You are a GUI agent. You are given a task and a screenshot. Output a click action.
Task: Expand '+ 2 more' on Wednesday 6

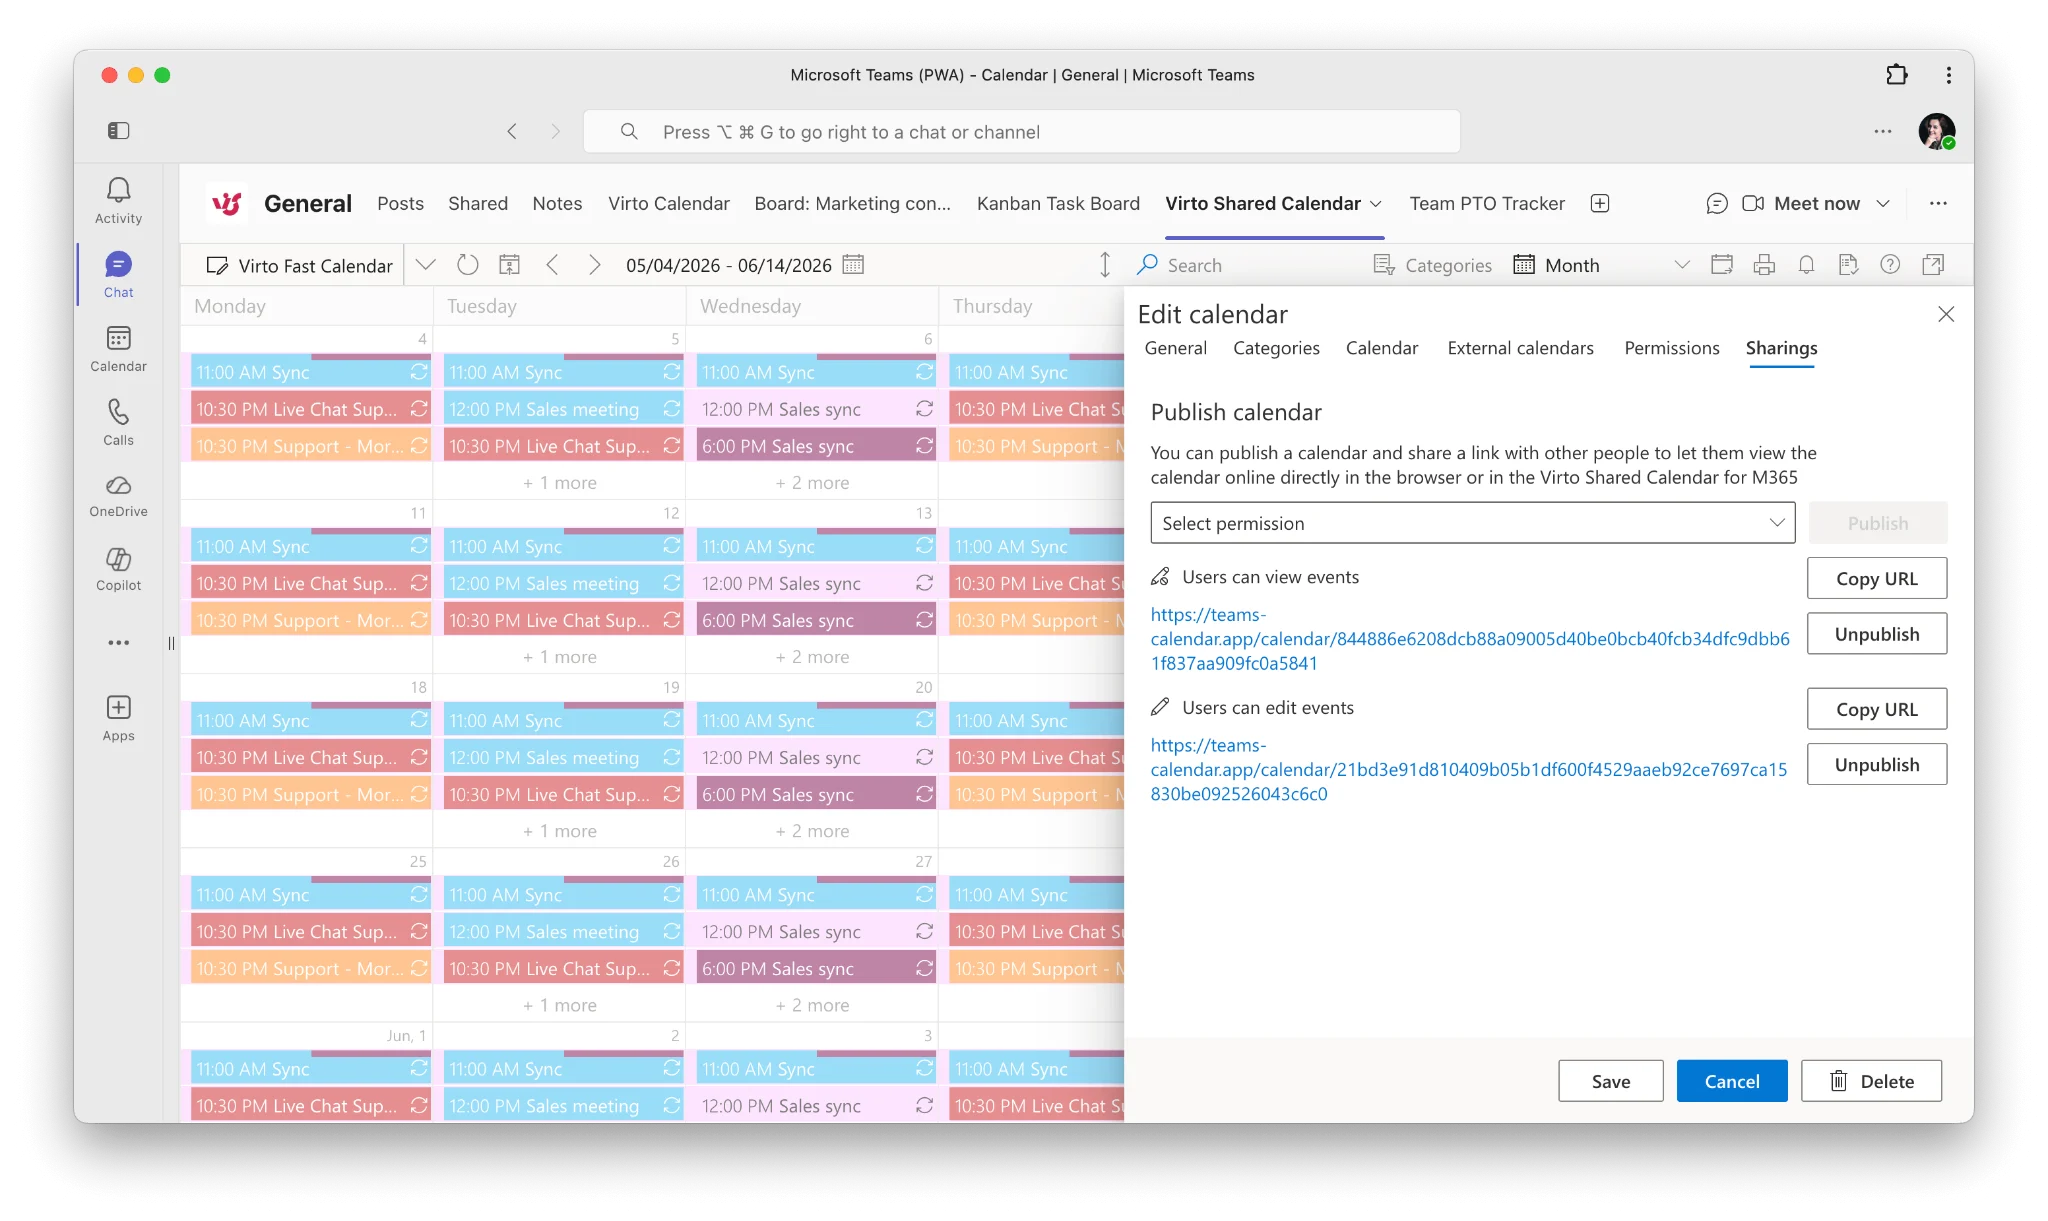pyautogui.click(x=812, y=483)
